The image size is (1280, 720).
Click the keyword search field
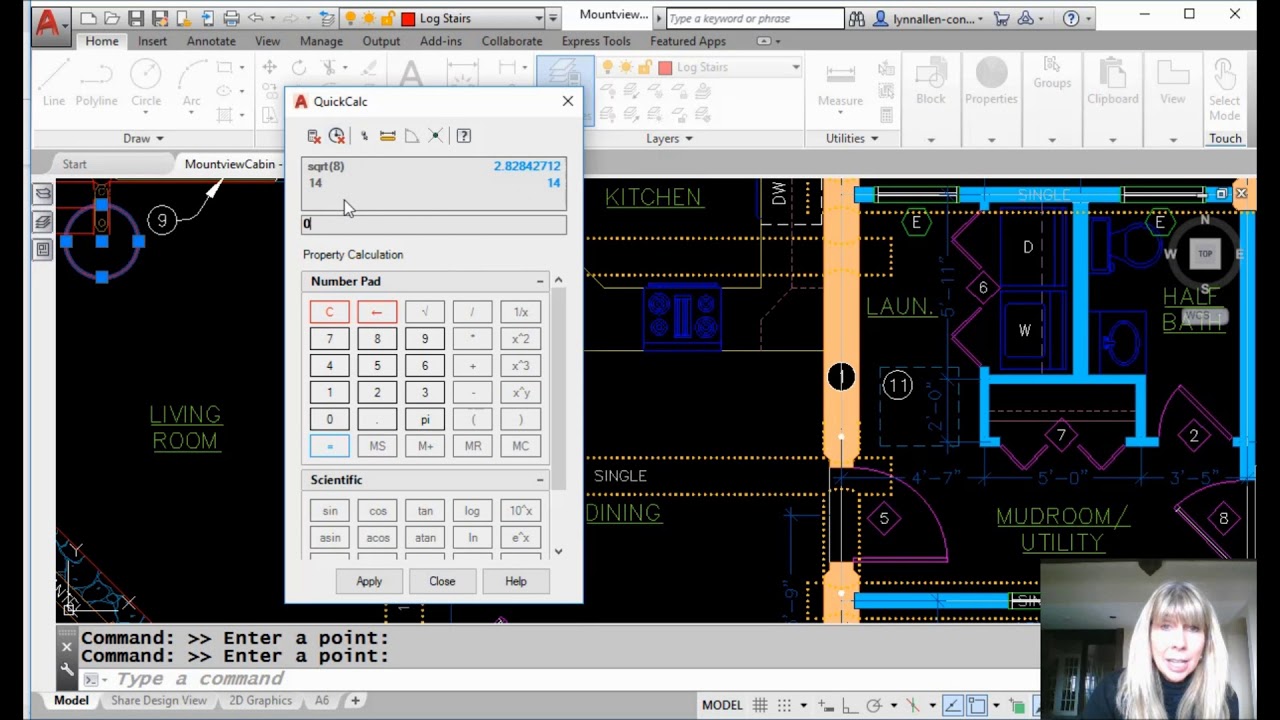click(x=755, y=18)
